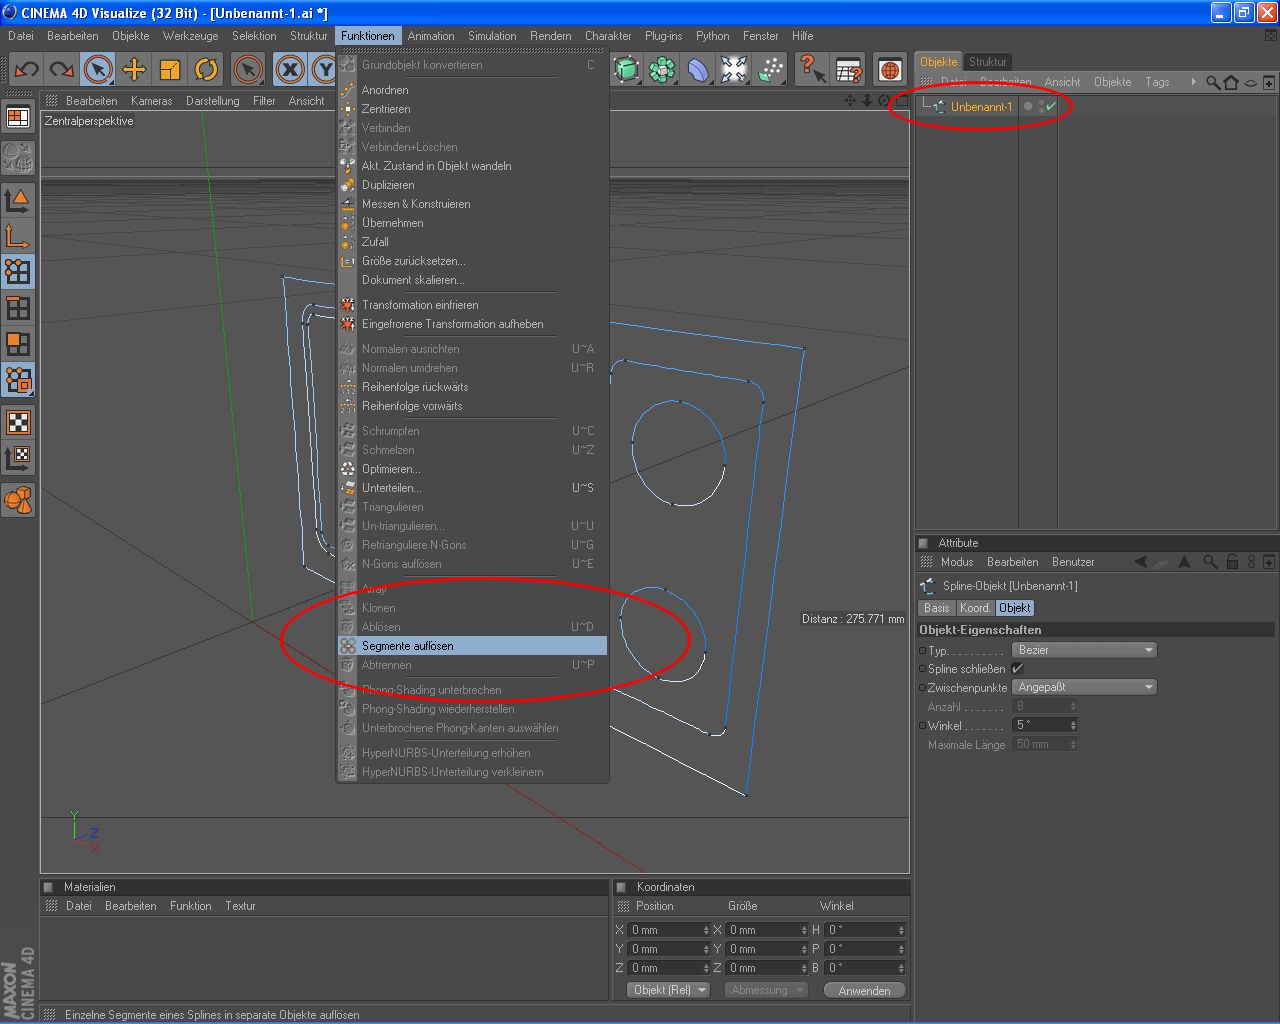This screenshot has width=1280, height=1024.
Task: Click the Winkel stepper arrows
Action: [1073, 725]
